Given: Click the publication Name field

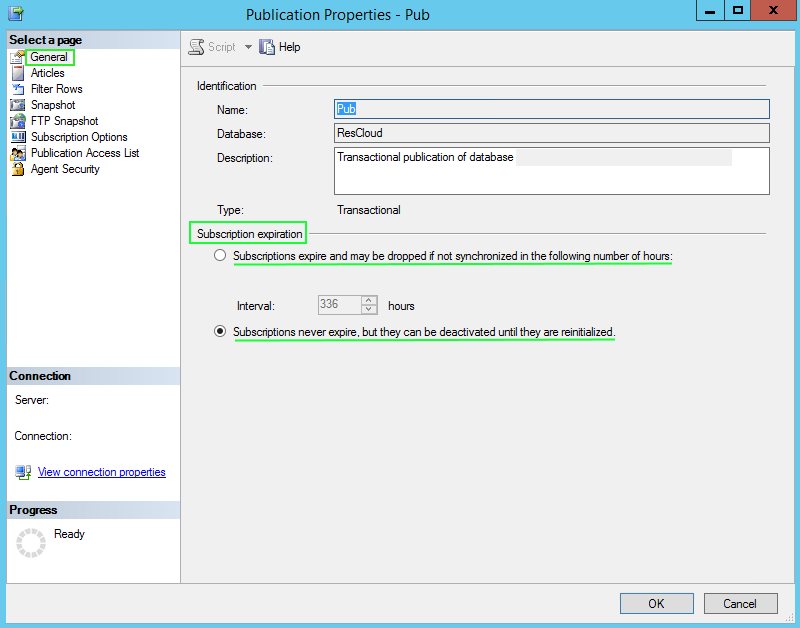Looking at the screenshot, I should [552, 109].
